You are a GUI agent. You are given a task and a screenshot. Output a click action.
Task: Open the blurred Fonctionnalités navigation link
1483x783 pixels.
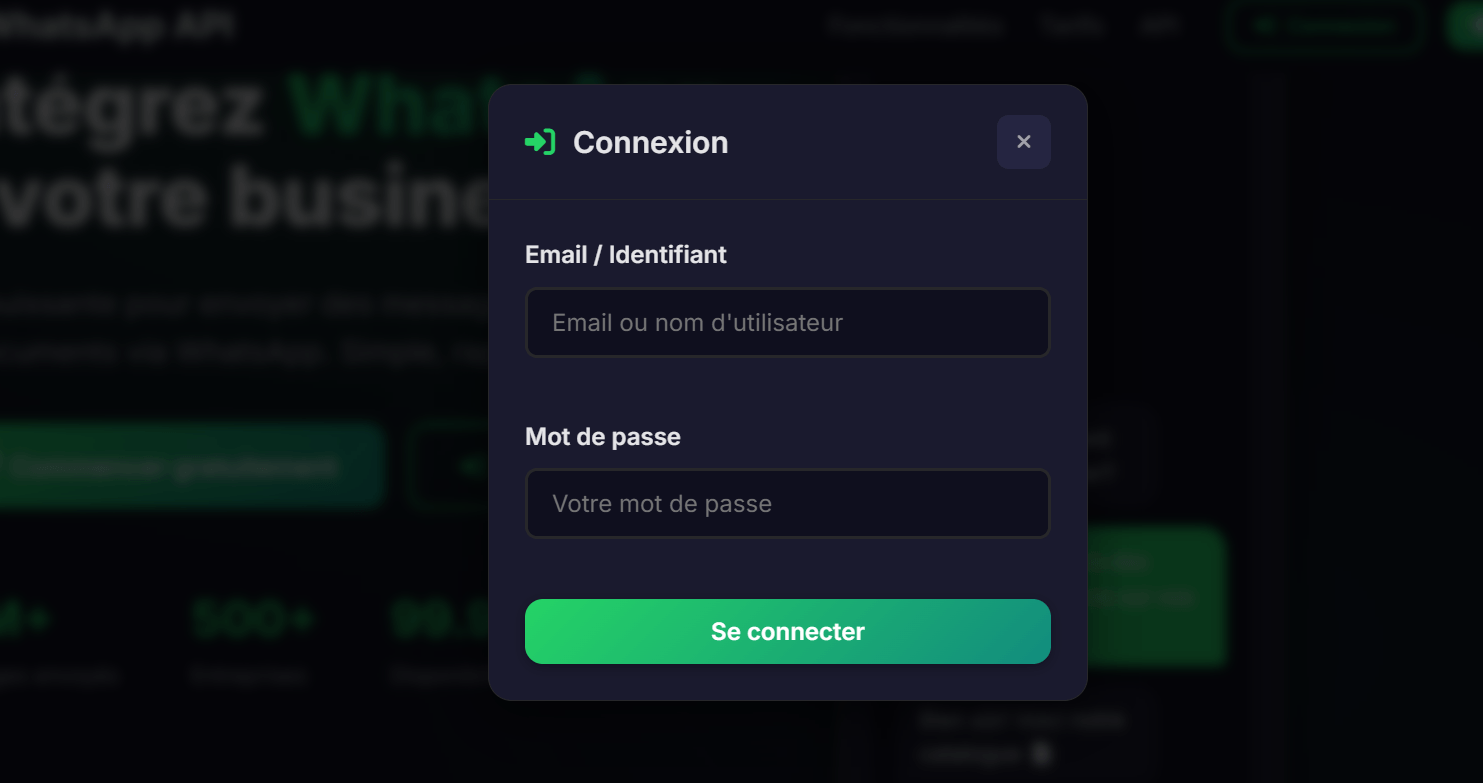point(915,26)
